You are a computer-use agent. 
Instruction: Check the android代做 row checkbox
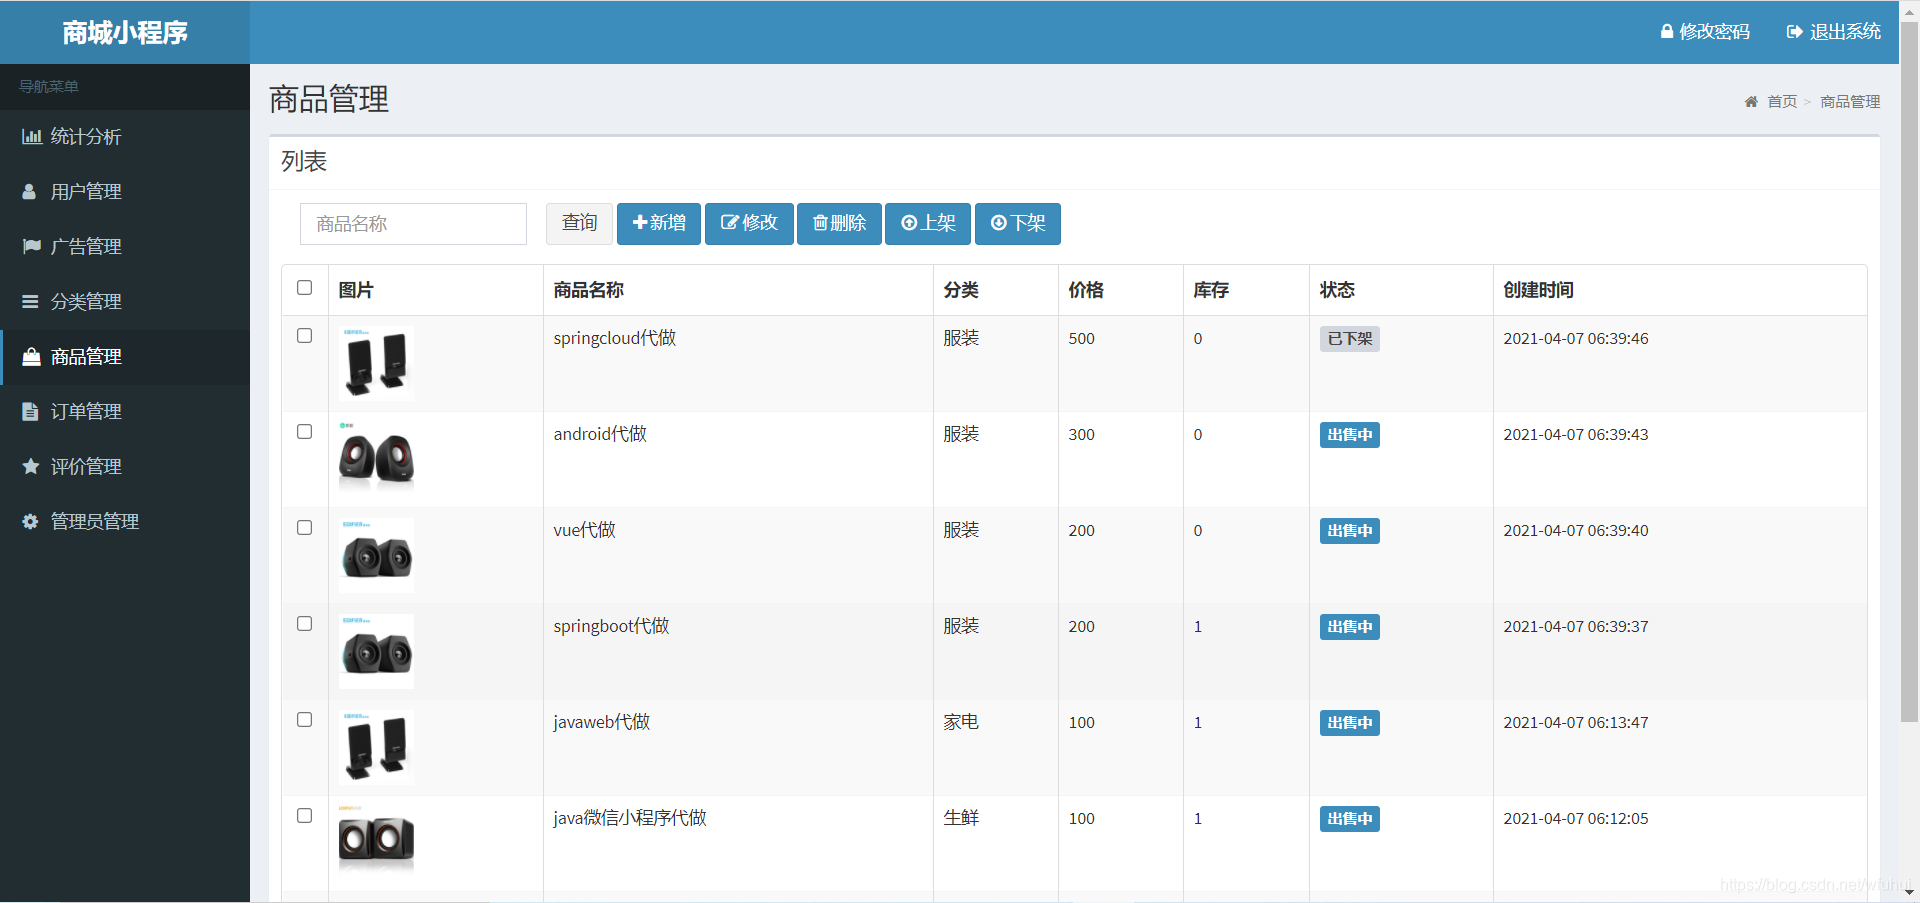(x=305, y=432)
